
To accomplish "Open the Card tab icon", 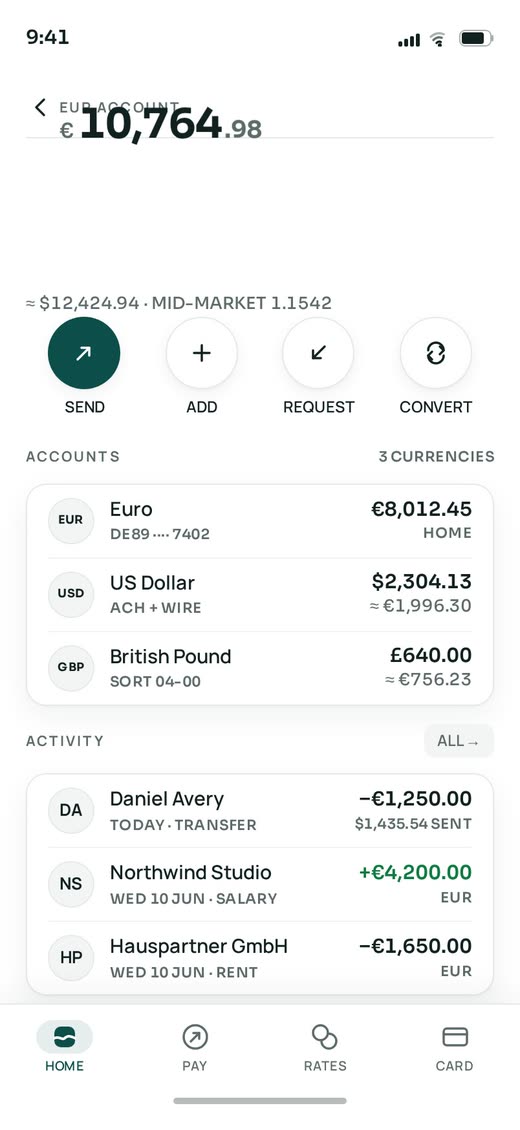I will point(454,1037).
